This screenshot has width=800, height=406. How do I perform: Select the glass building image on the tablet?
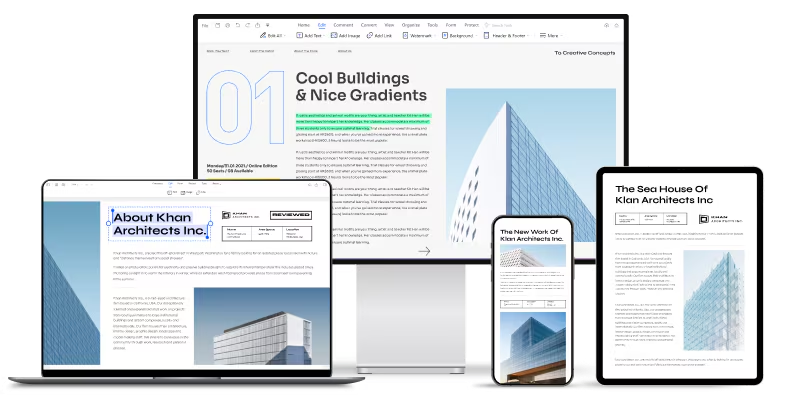713,300
